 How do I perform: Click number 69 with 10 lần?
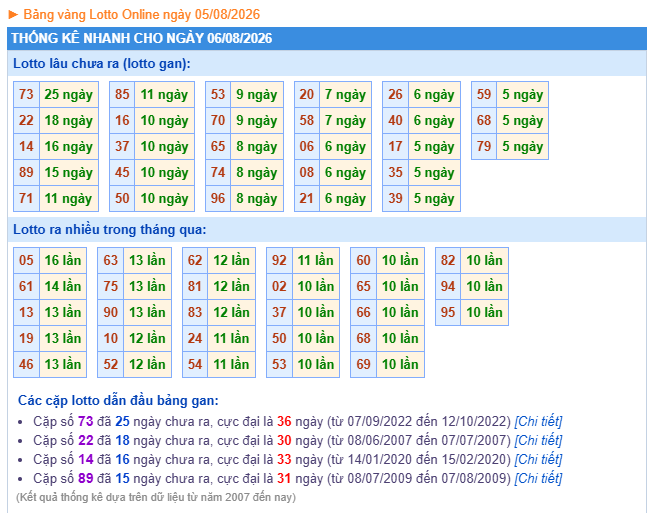364,364
